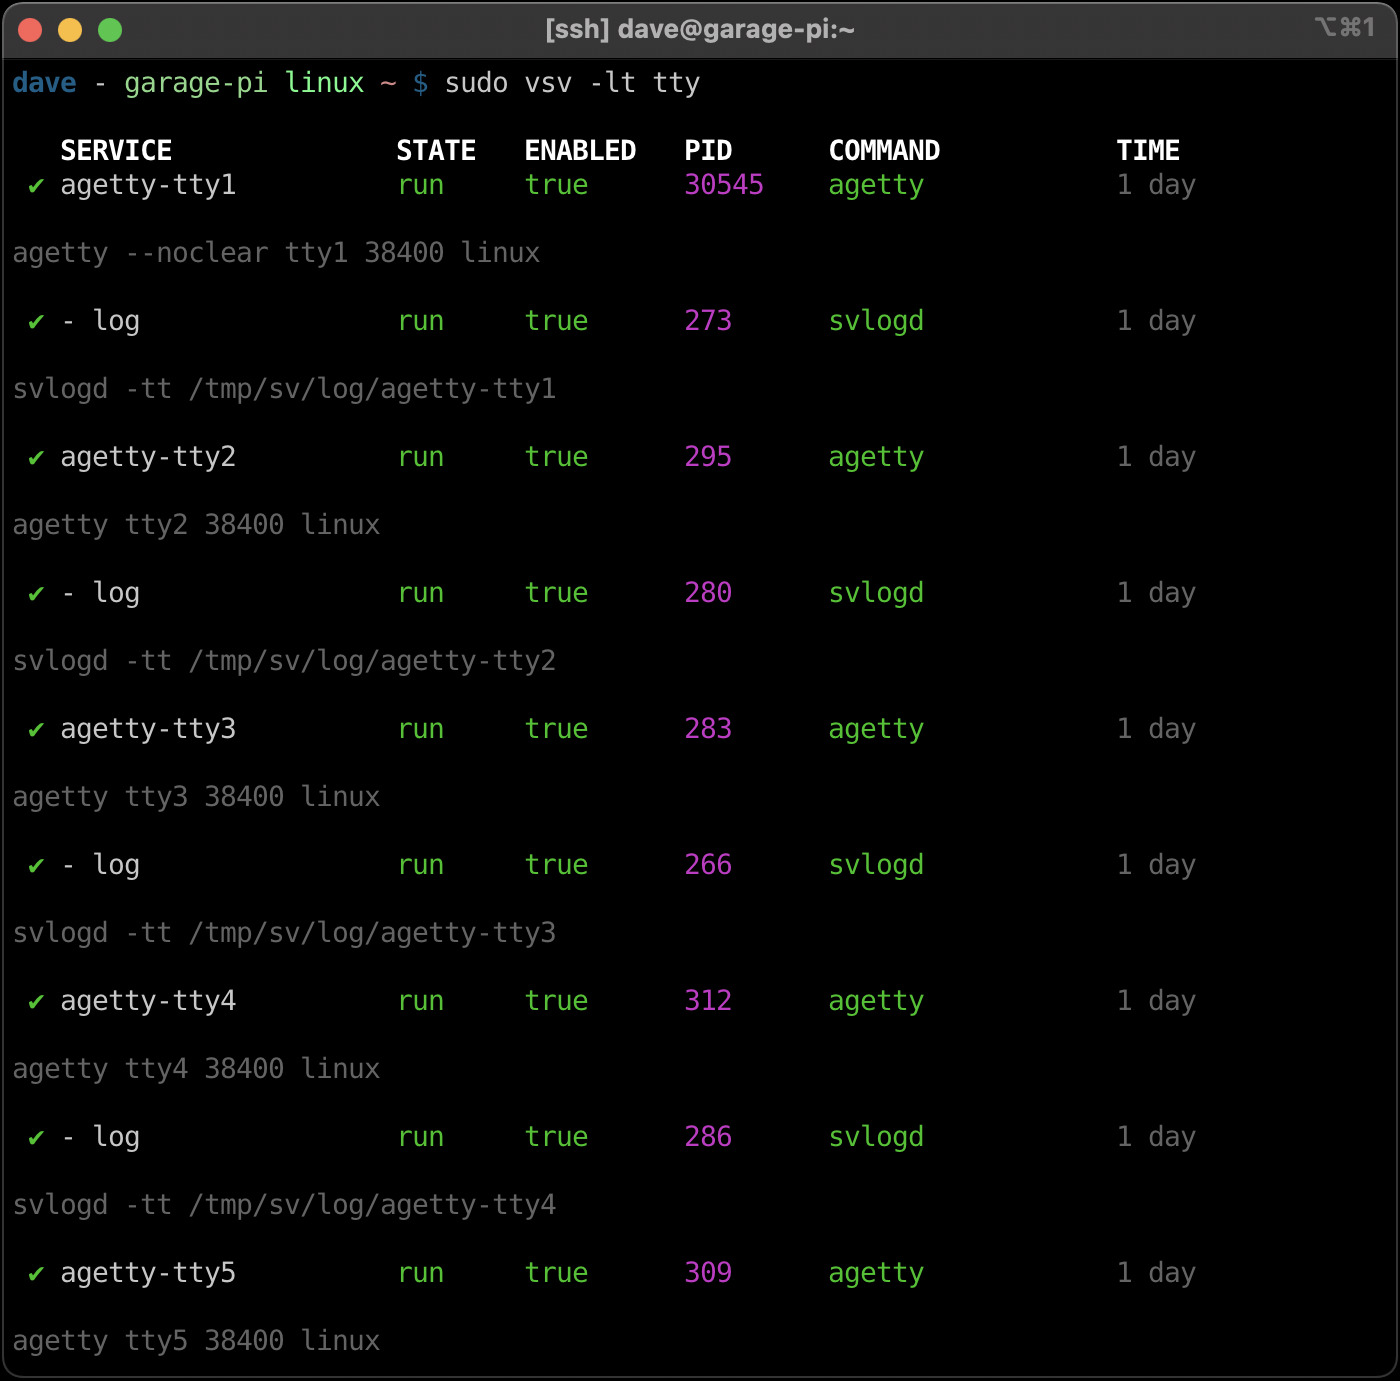Viewport: 1400px width, 1381px height.
Task: Click PID value 295
Action: (x=708, y=457)
